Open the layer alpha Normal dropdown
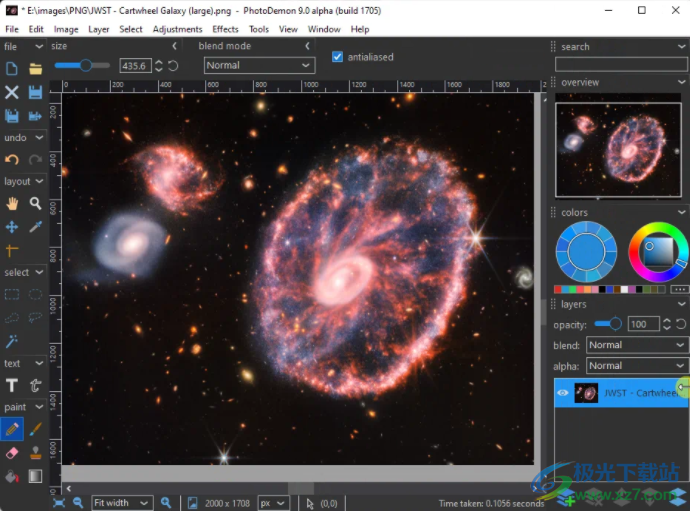The image size is (690, 511). click(637, 366)
